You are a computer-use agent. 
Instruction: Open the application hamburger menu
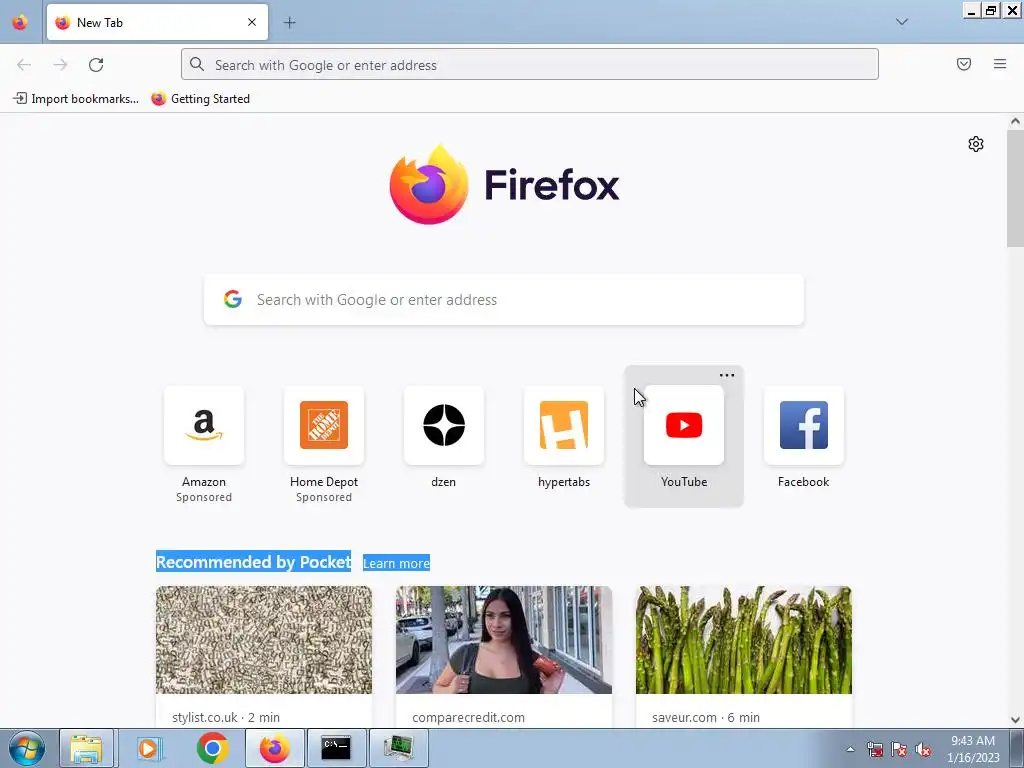(1000, 64)
